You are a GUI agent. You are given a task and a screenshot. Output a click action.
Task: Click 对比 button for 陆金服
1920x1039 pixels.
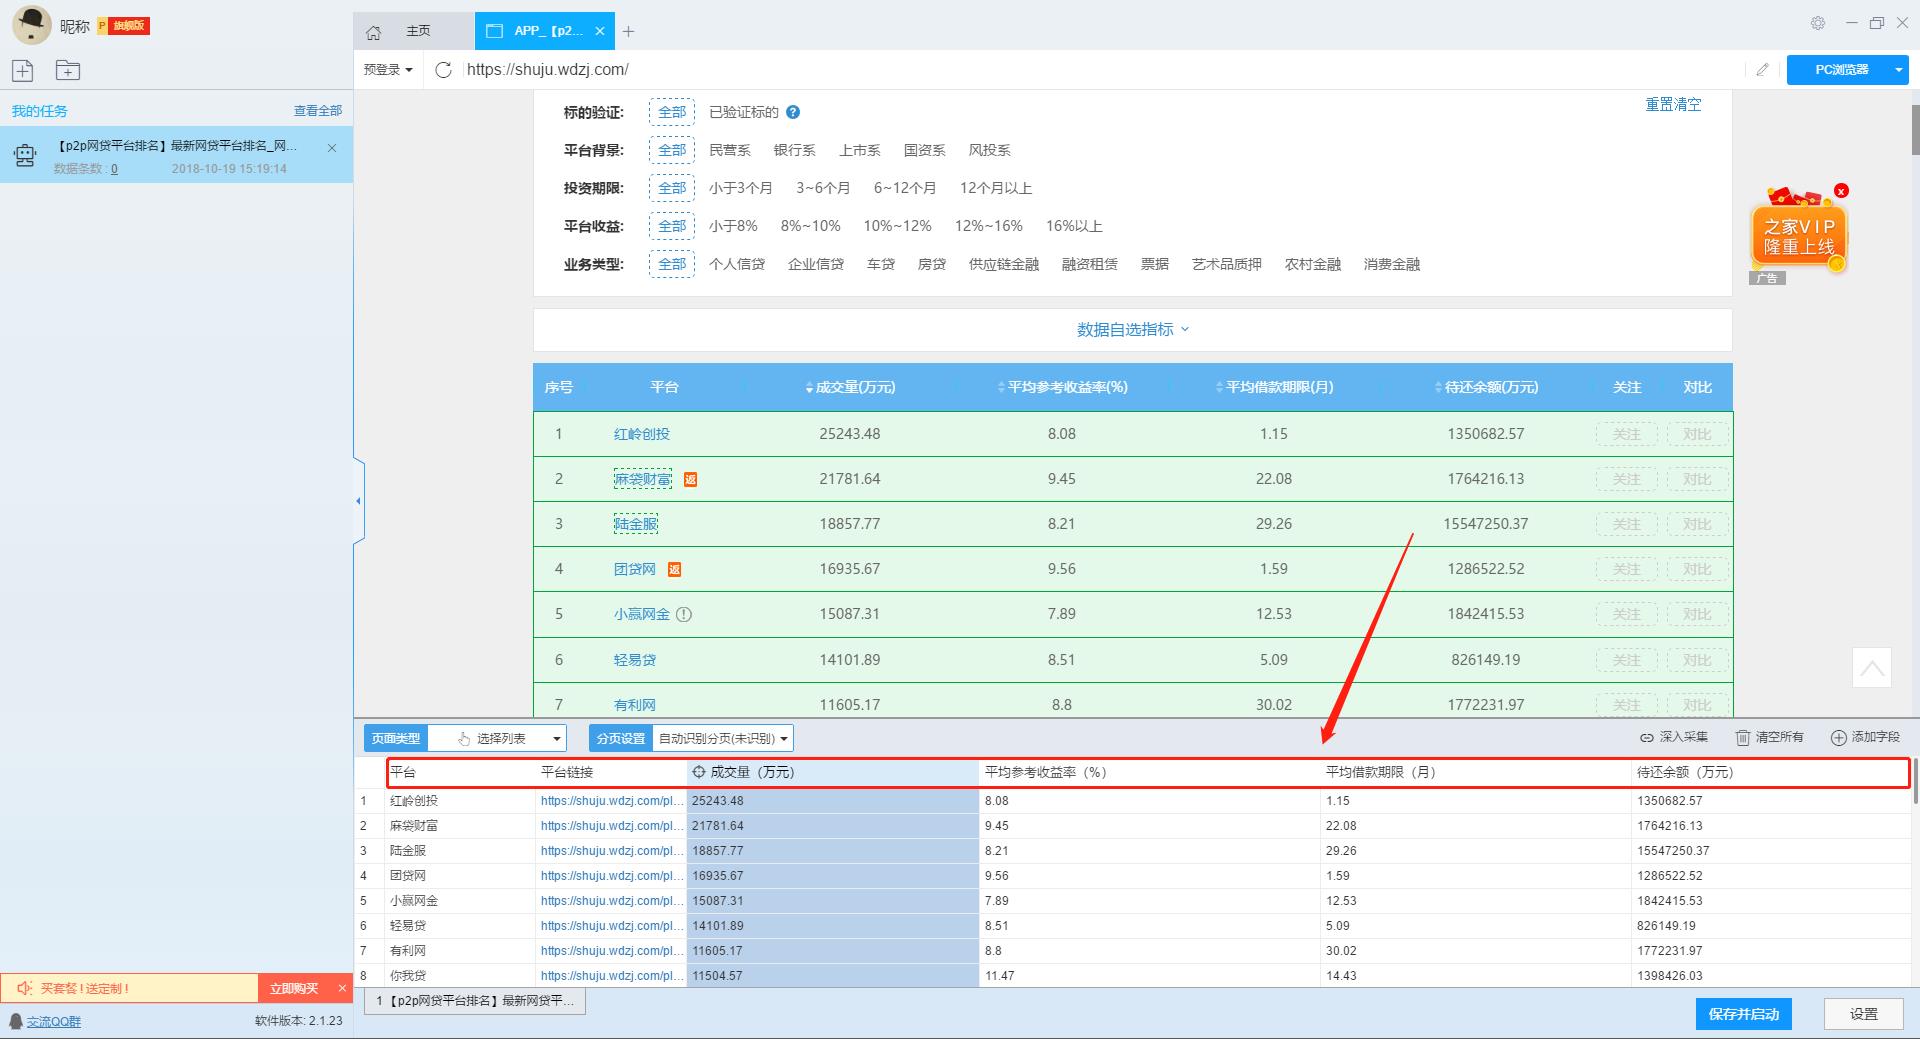coord(1697,524)
